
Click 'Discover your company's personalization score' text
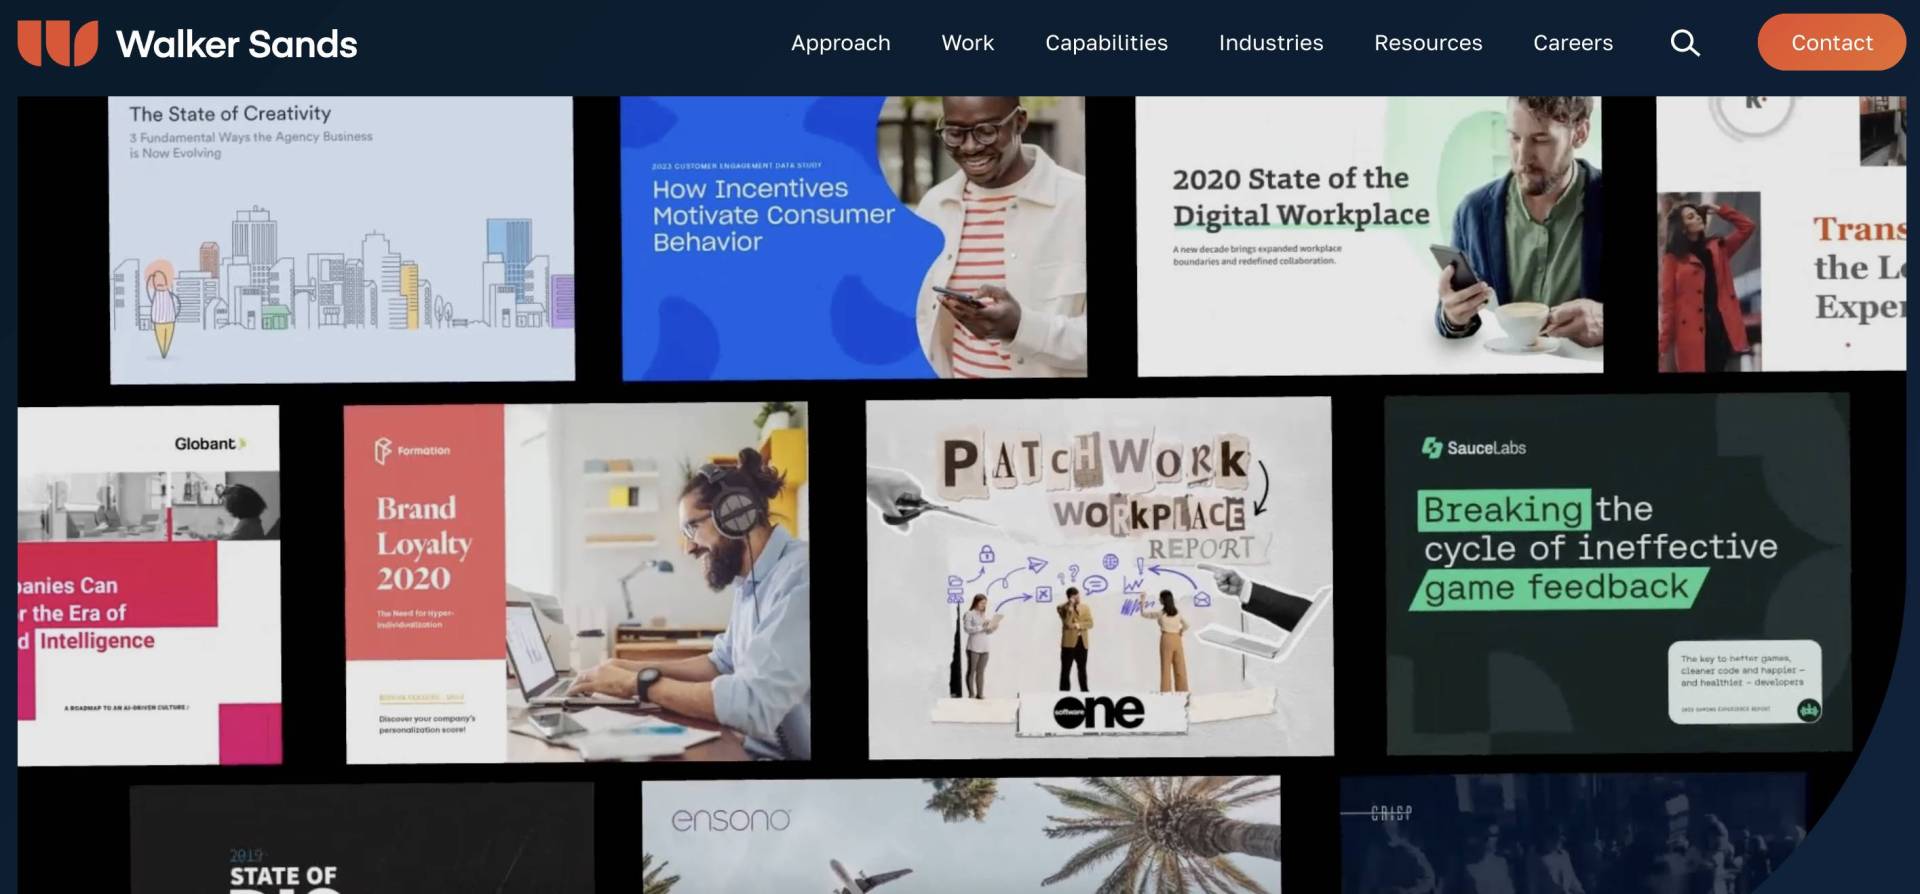pyautogui.click(x=427, y=724)
